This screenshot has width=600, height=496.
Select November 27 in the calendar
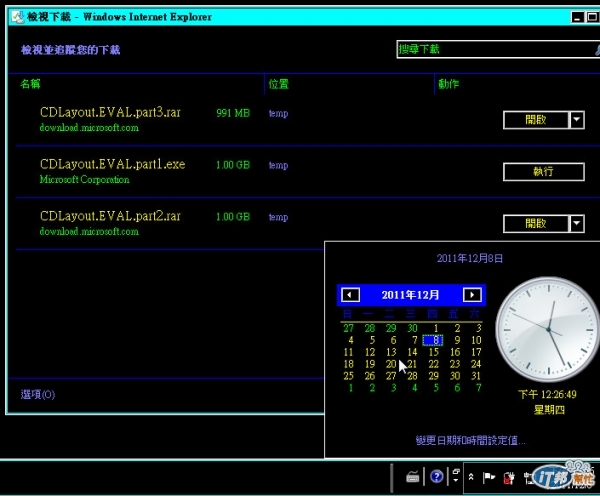[x=348, y=328]
